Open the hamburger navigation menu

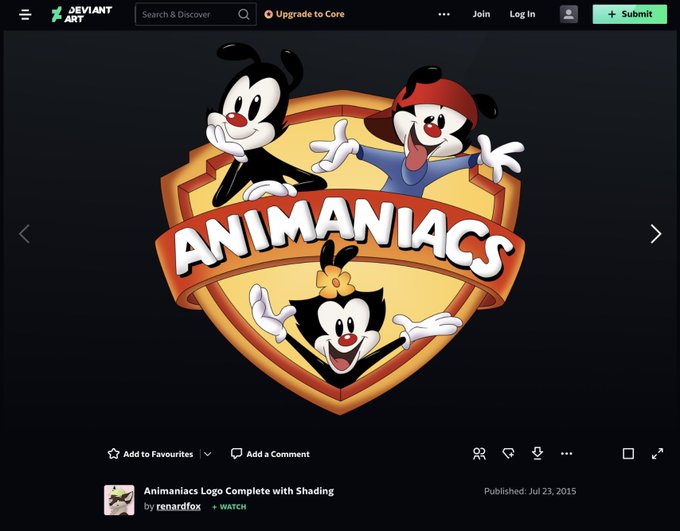point(25,14)
